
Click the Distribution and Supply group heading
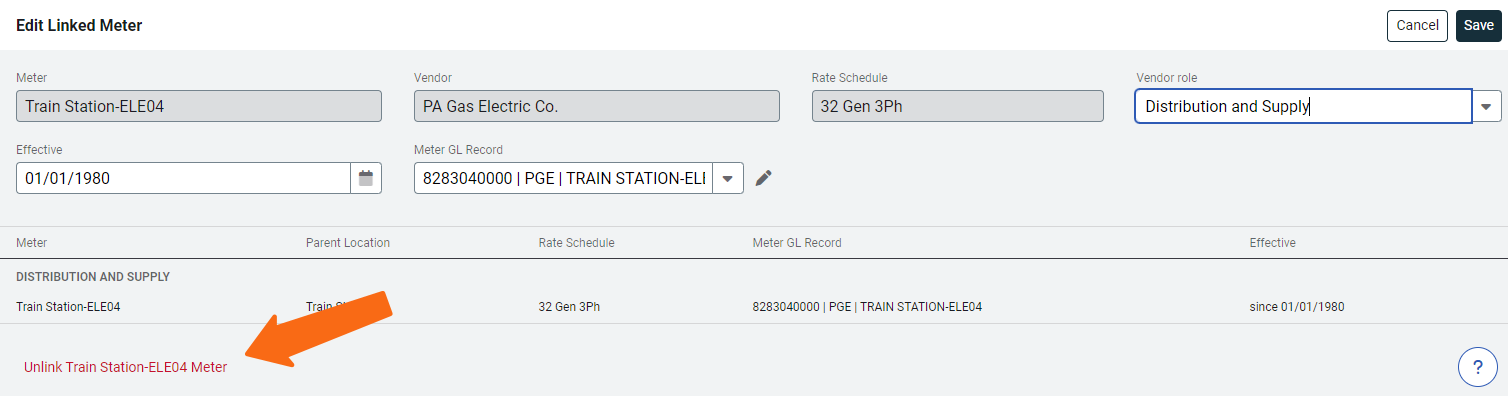[x=93, y=277]
